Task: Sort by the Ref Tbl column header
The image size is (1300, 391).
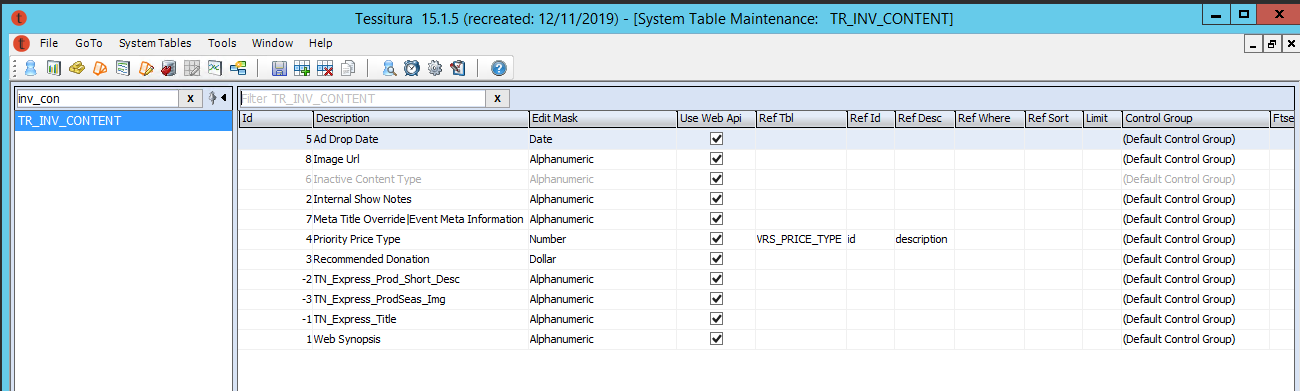Action: pos(800,118)
